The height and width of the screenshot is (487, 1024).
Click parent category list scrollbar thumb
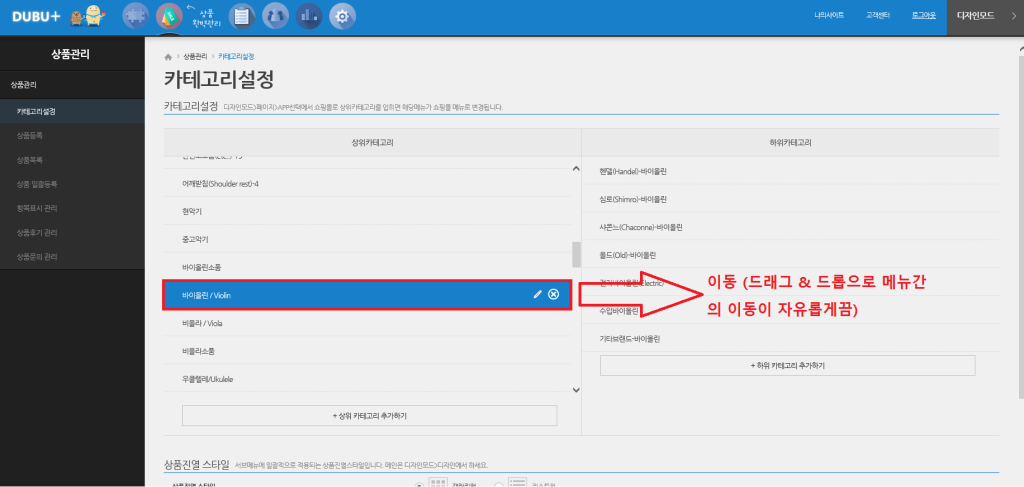(576, 255)
